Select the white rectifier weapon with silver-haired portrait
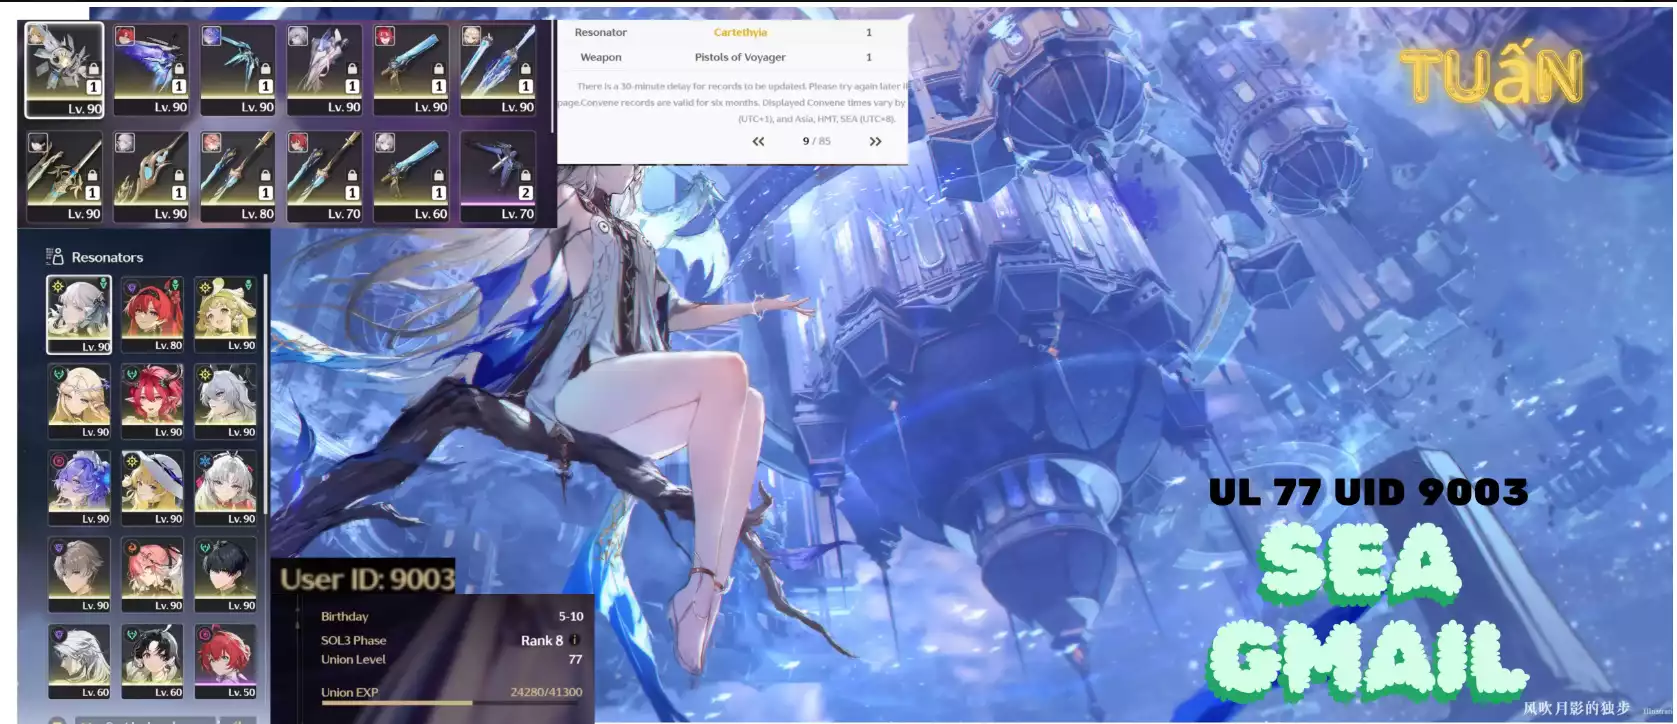Screen dimensions: 1677x724 [x=324, y=70]
